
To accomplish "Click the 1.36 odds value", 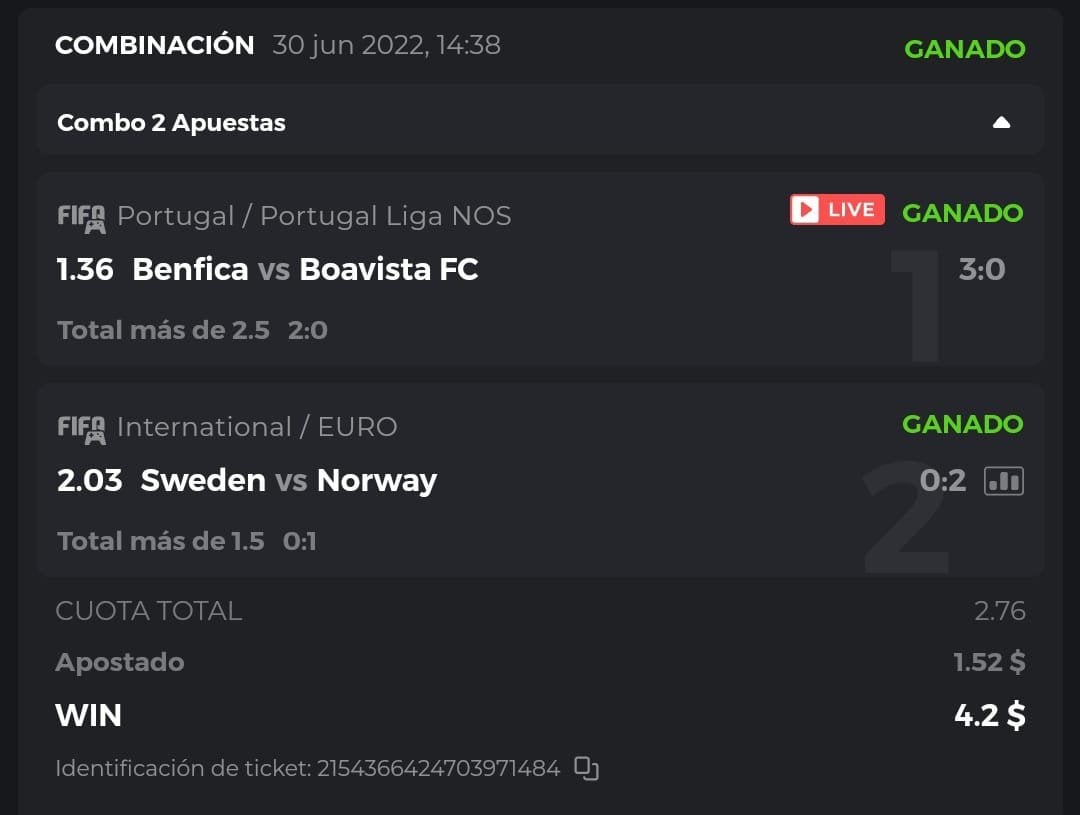I will (x=85, y=269).
